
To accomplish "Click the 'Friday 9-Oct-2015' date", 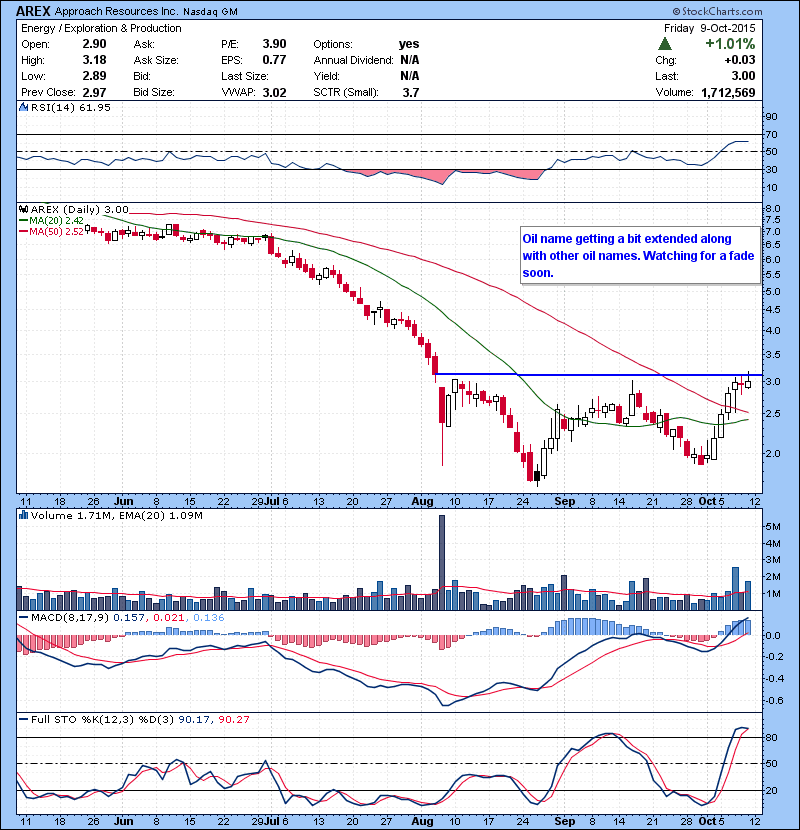I will point(709,28).
